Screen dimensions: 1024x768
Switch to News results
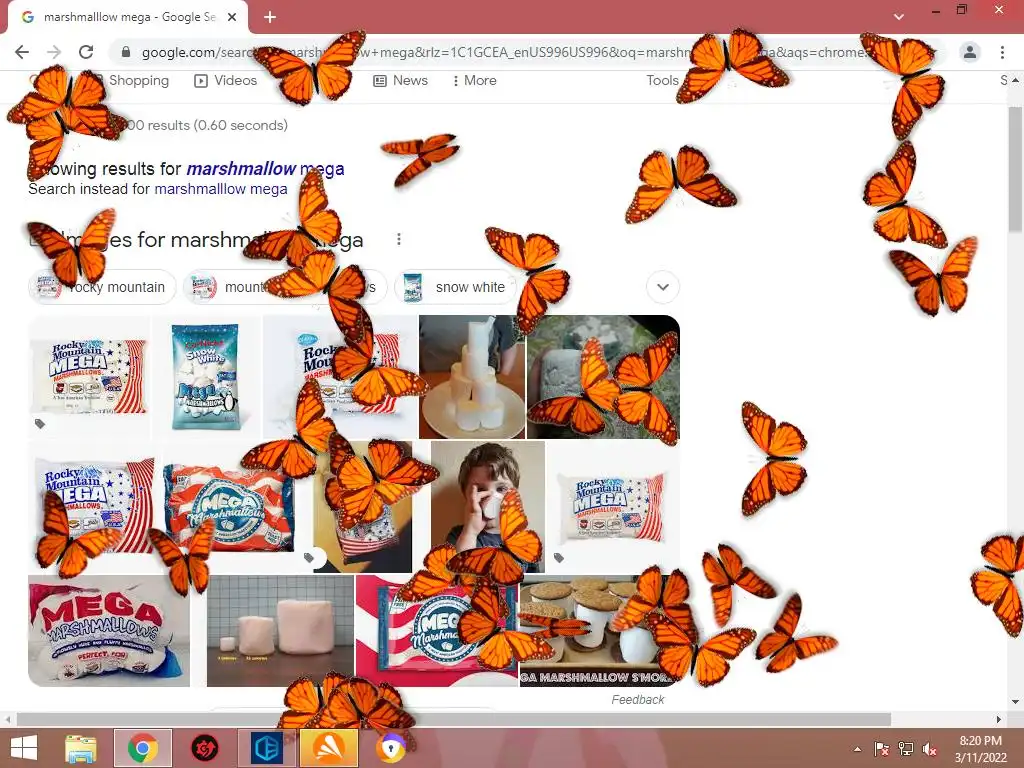click(400, 80)
